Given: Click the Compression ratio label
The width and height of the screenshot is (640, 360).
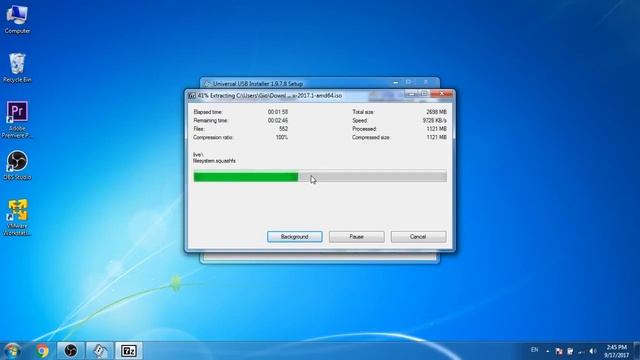Looking at the screenshot, I should (x=213, y=138).
